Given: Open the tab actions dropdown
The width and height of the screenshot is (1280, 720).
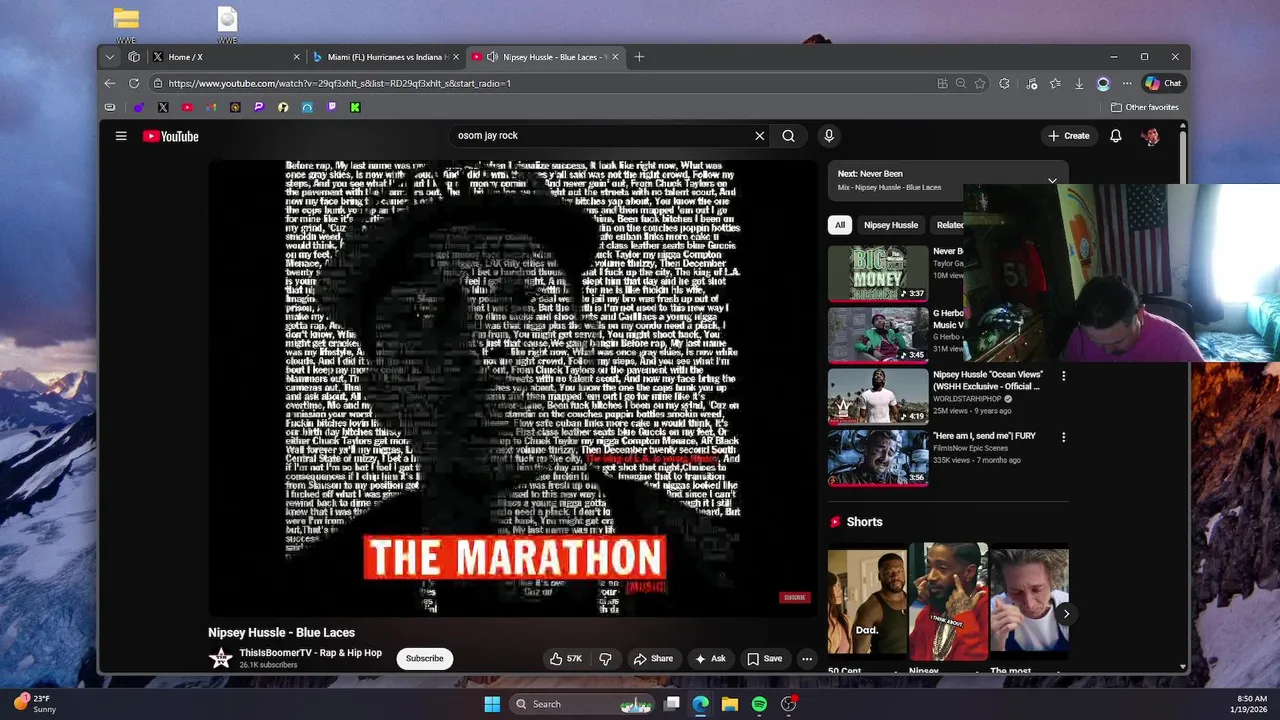Looking at the screenshot, I should coord(110,57).
